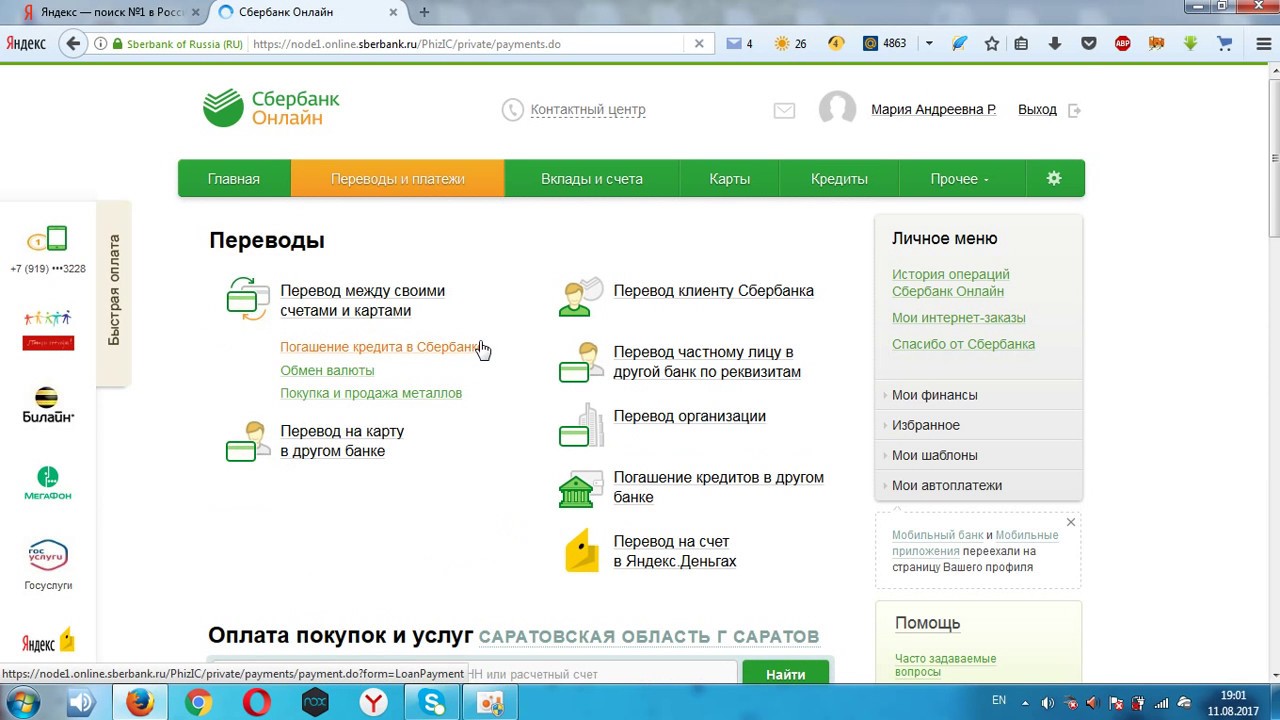Click the shopping cart extension icon

click(x=1224, y=44)
